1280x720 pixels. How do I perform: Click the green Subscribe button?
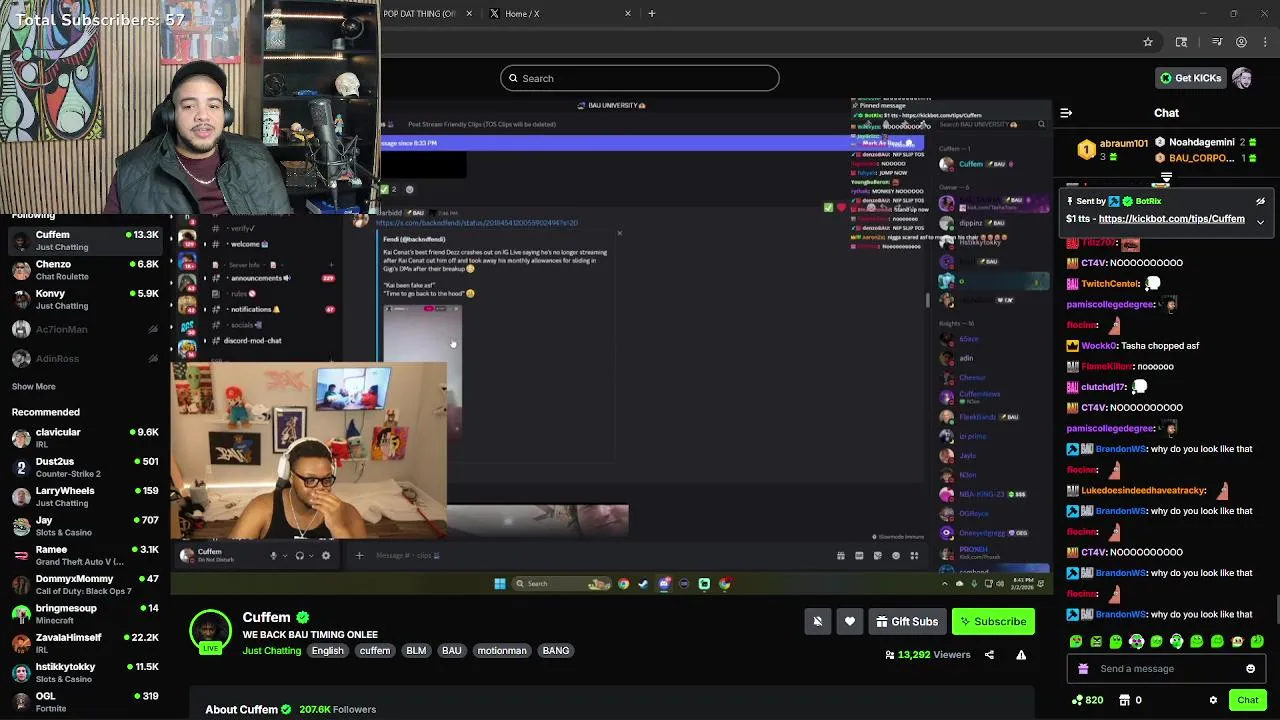[993, 621]
